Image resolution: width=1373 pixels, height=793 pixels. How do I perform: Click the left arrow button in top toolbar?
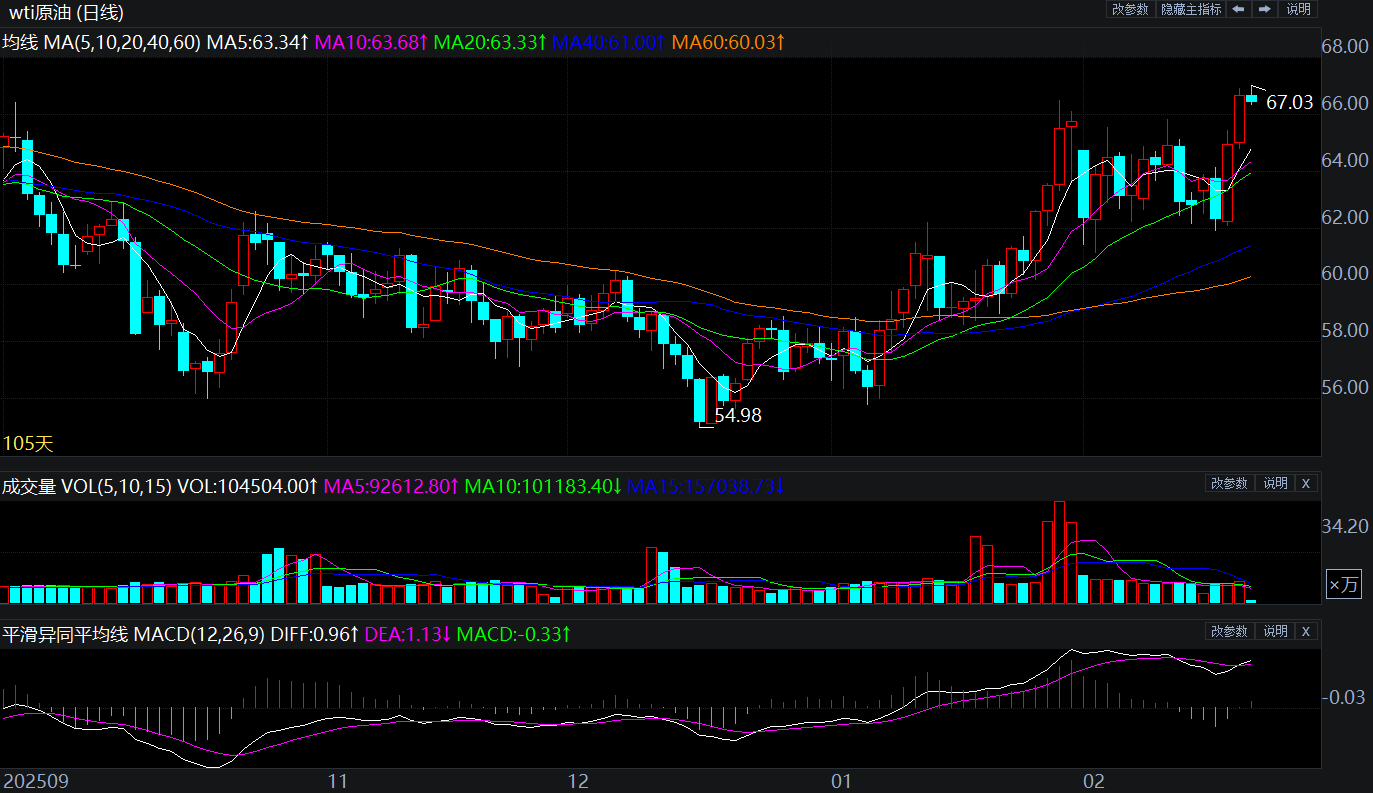[1238, 9]
